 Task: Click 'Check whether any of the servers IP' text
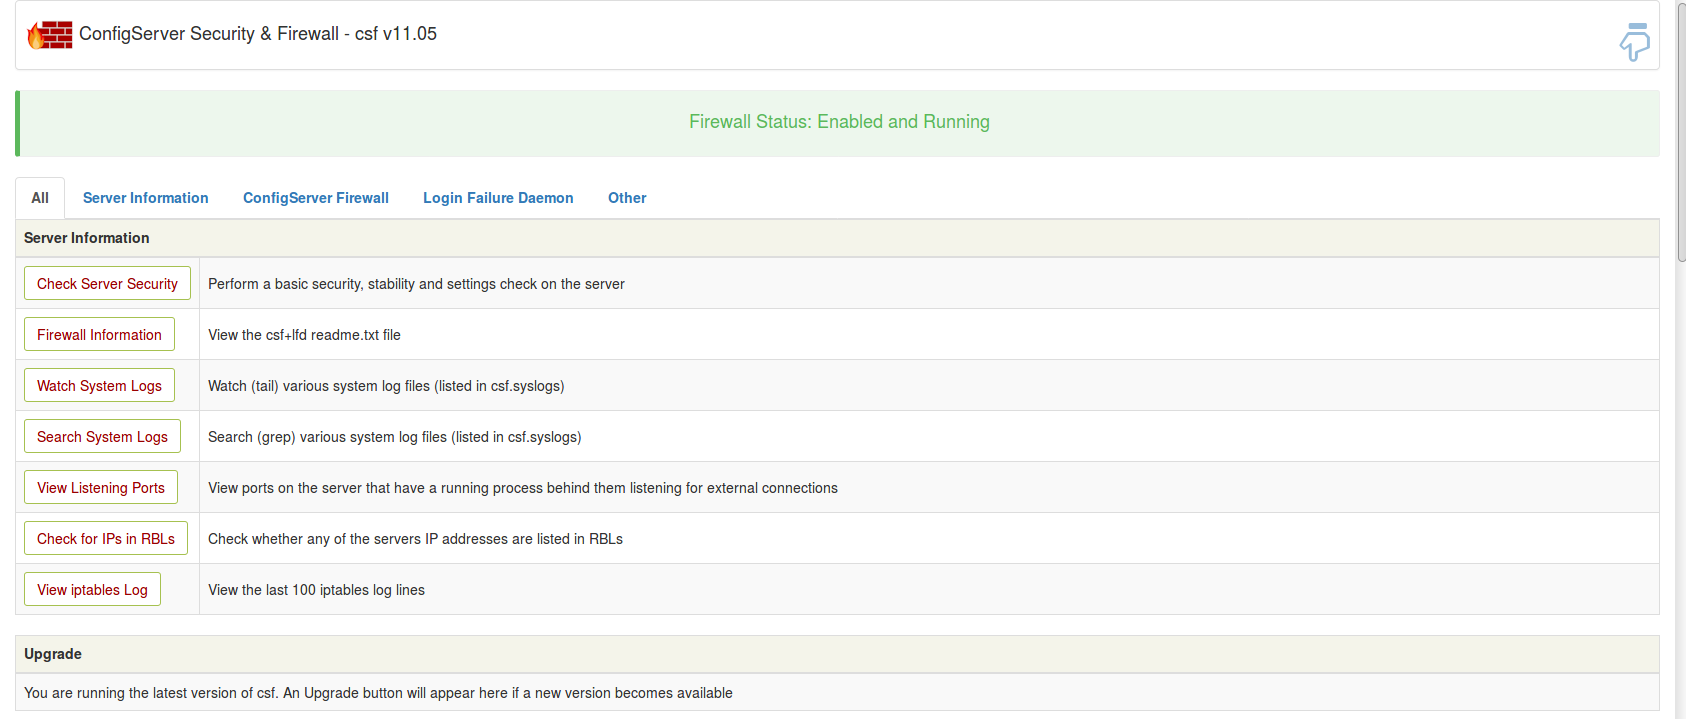point(415,539)
